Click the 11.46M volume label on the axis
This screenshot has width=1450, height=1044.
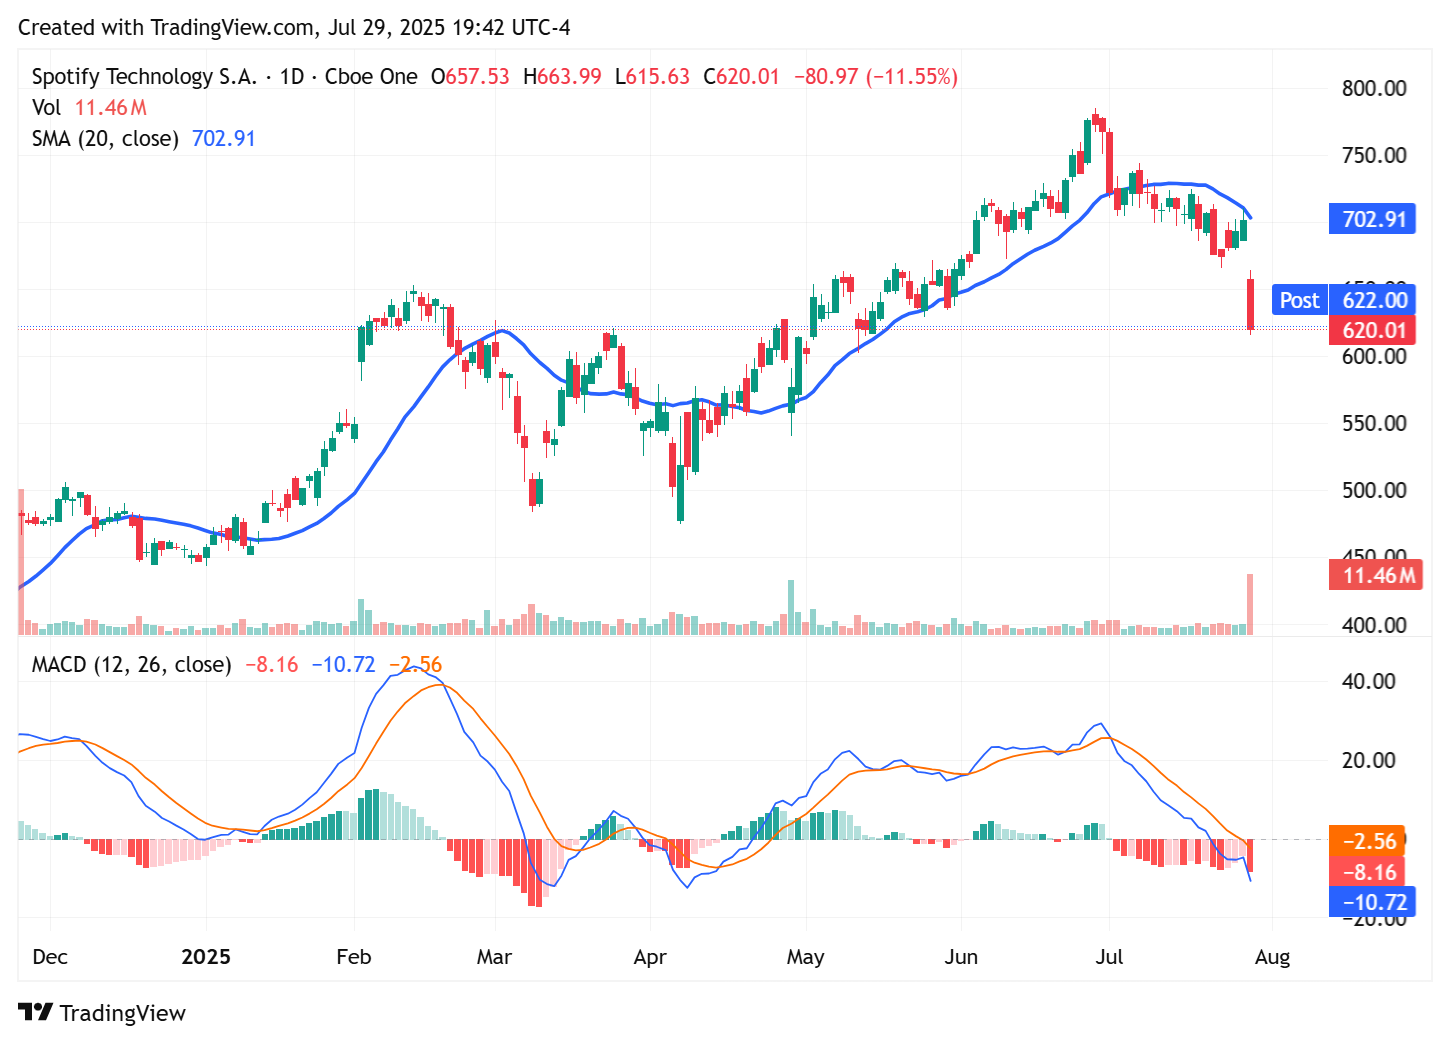point(1375,575)
